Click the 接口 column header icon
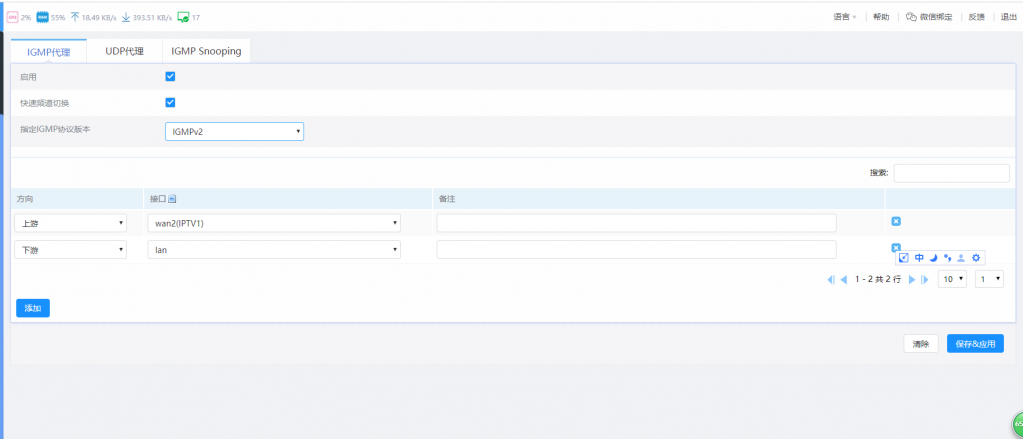 point(173,198)
